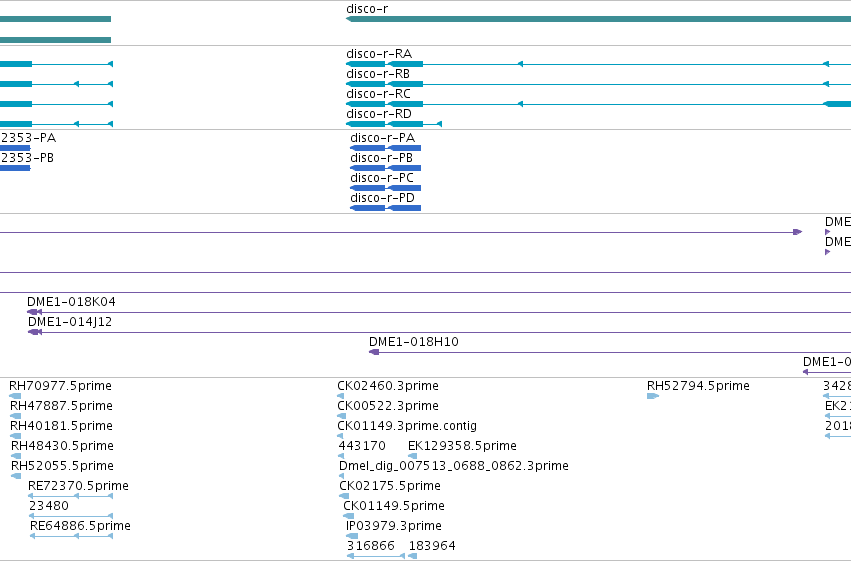
Task: Click the RE72370.5prime alignment glyph
Action: click(x=70, y=496)
